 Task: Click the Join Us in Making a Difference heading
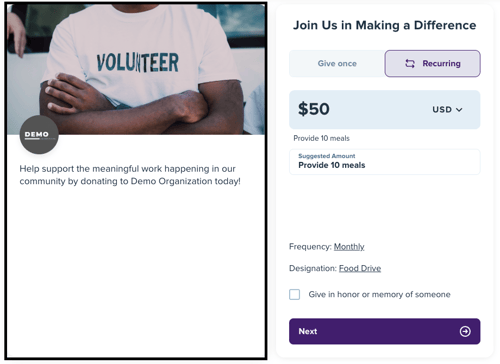384,25
